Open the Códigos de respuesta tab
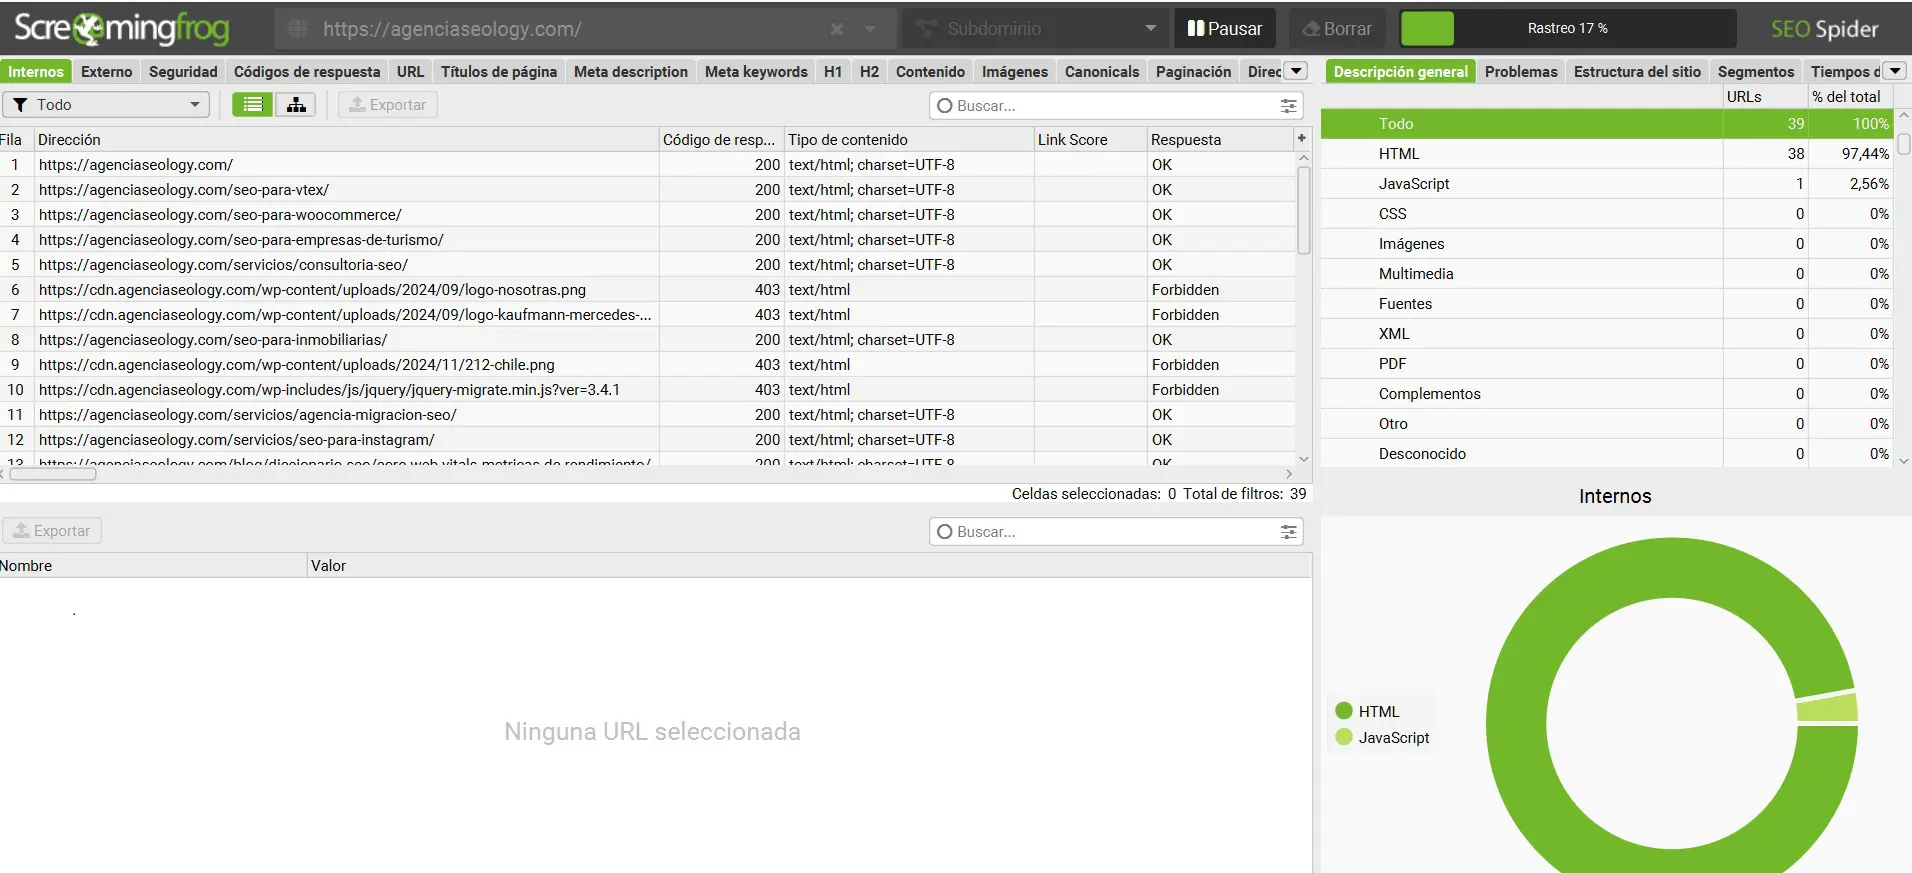 click(x=307, y=72)
